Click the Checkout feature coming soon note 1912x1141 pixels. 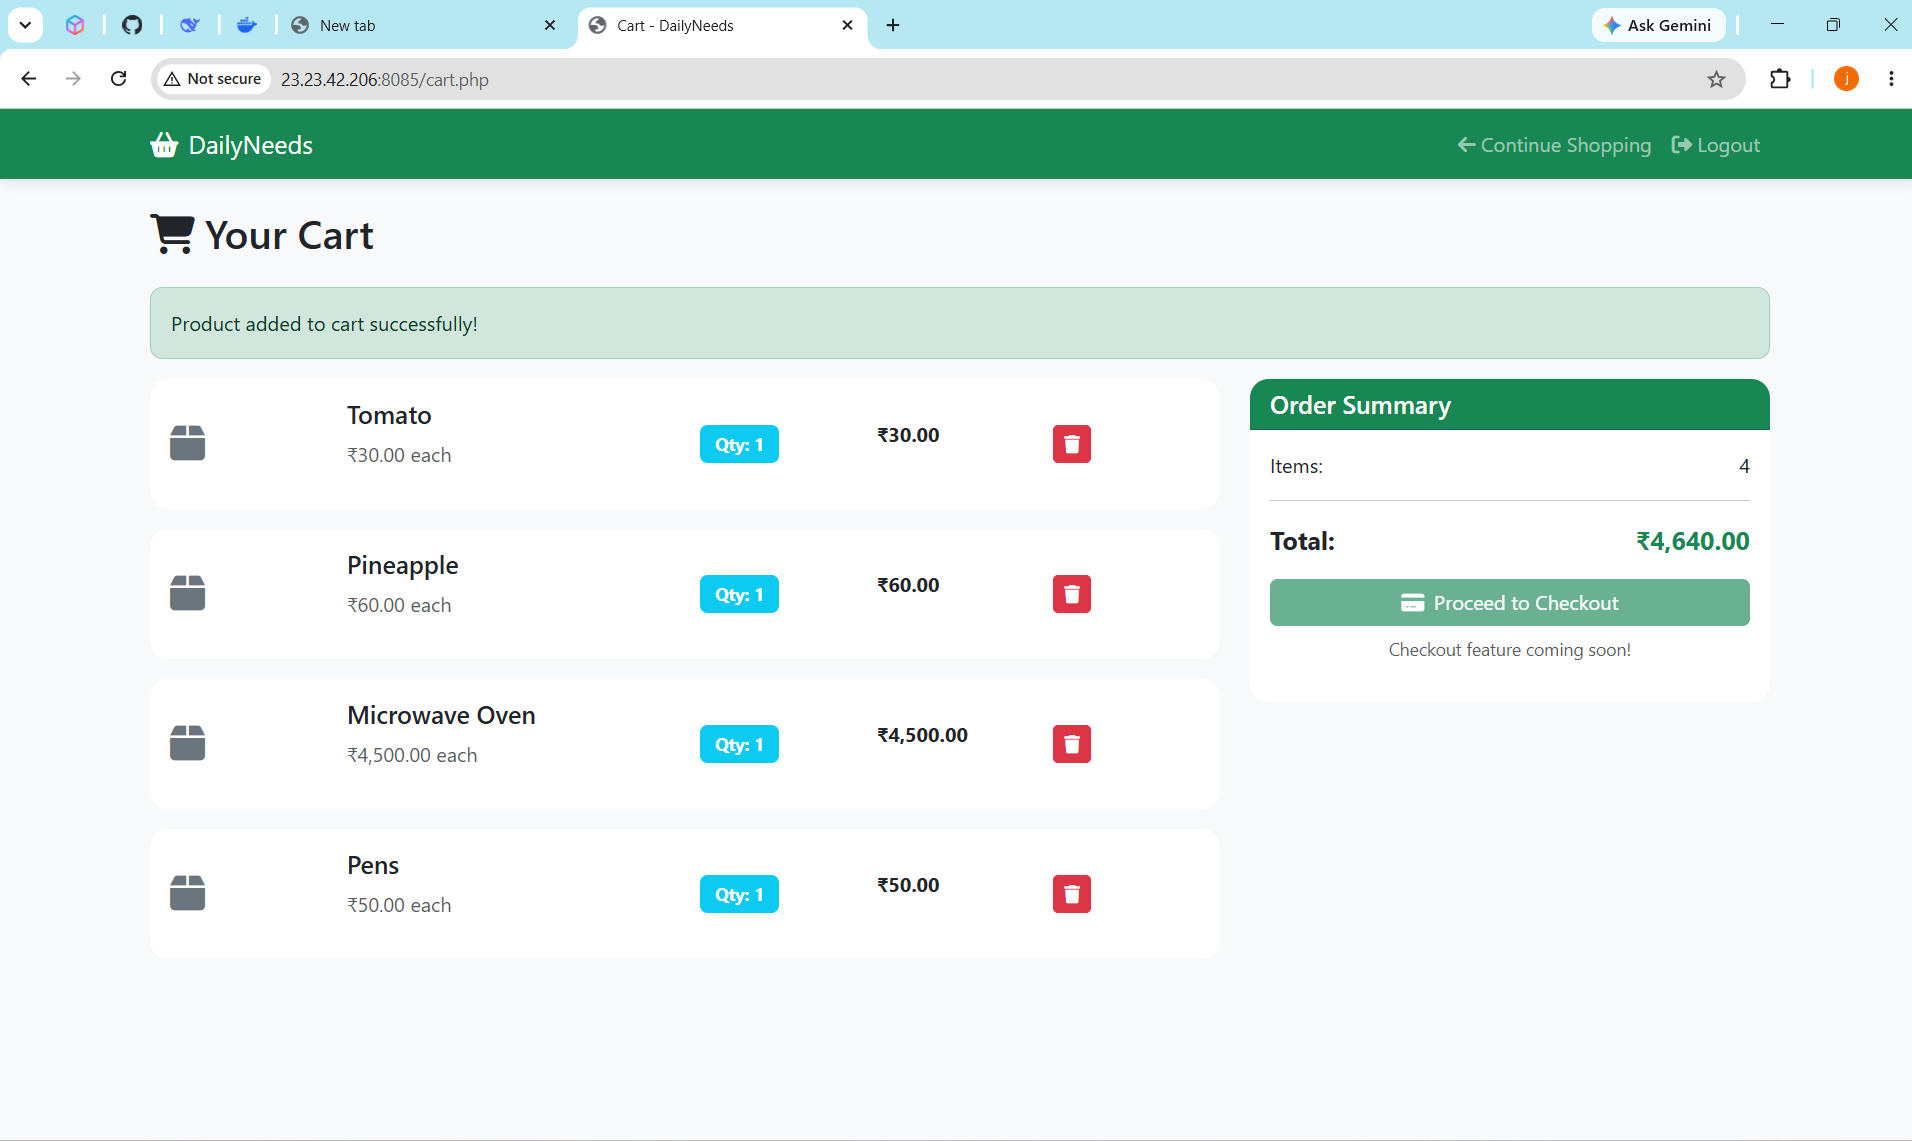coord(1509,650)
